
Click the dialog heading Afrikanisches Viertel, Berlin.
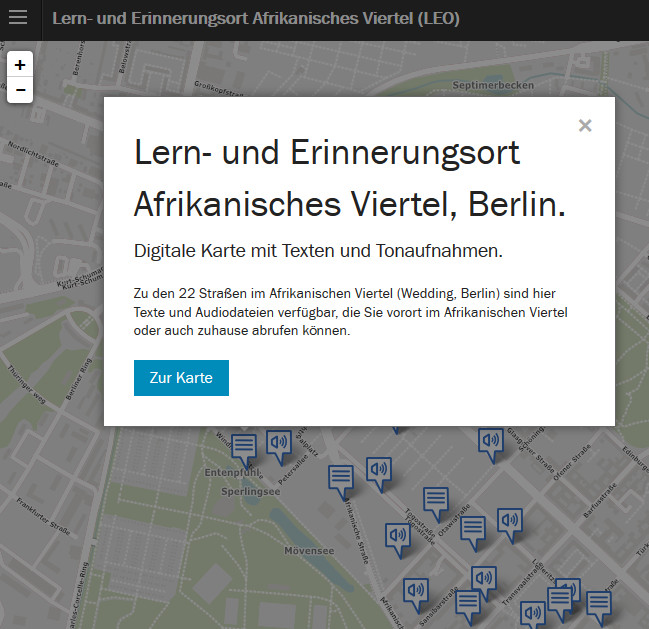coord(350,204)
